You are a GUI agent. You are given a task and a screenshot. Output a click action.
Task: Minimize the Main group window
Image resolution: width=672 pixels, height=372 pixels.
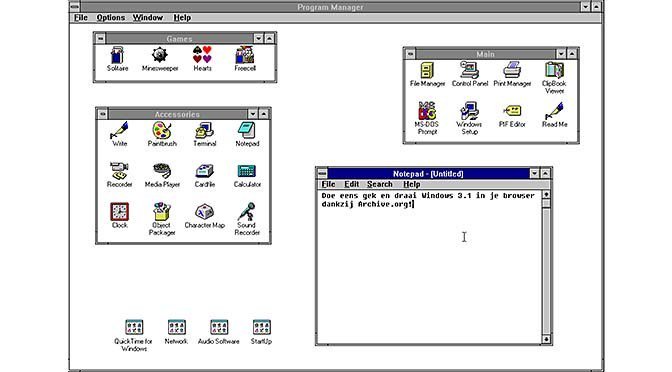click(x=561, y=54)
